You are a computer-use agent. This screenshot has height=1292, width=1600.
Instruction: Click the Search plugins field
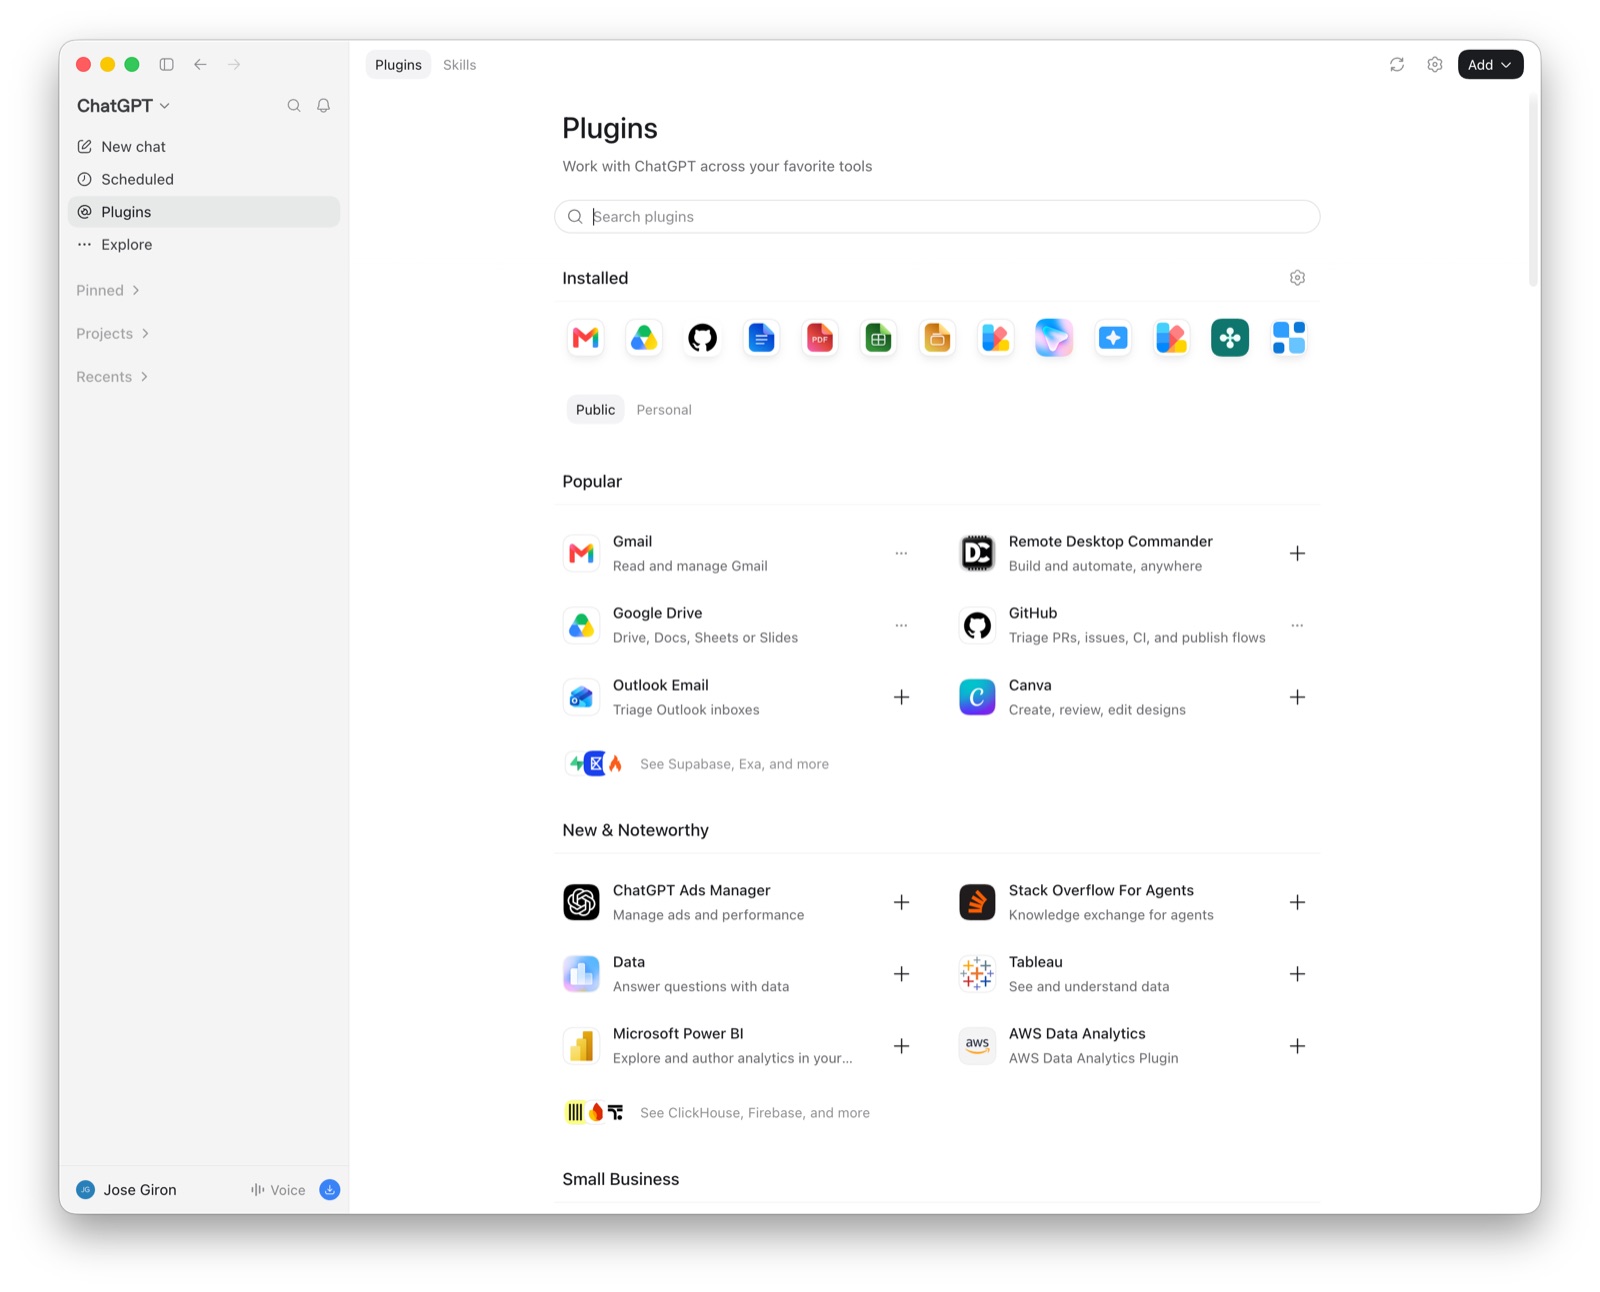coord(937,217)
